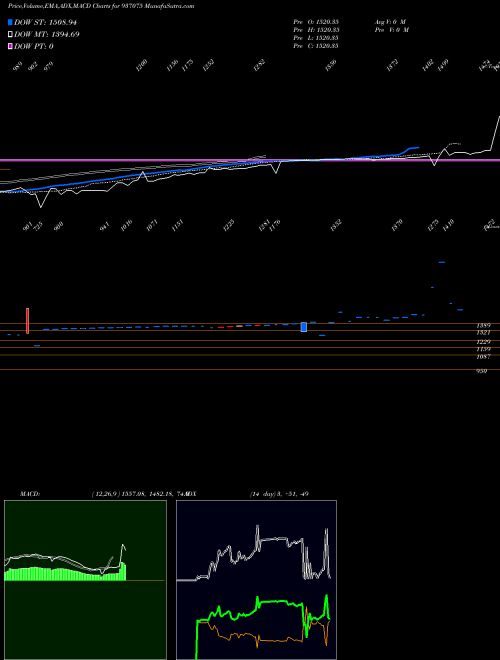Click the Avg V average volume text
Screen dimensions: 500x660
tap(390, 22)
